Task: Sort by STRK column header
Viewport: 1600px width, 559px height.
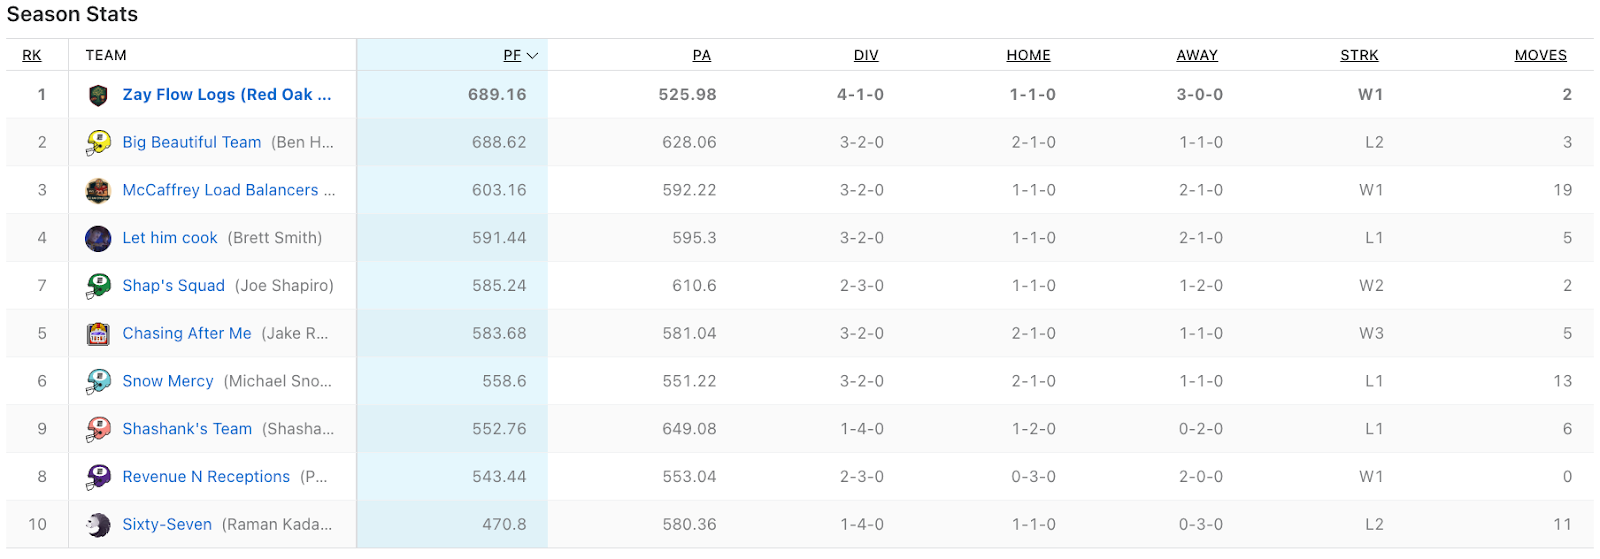Action: point(1359,56)
